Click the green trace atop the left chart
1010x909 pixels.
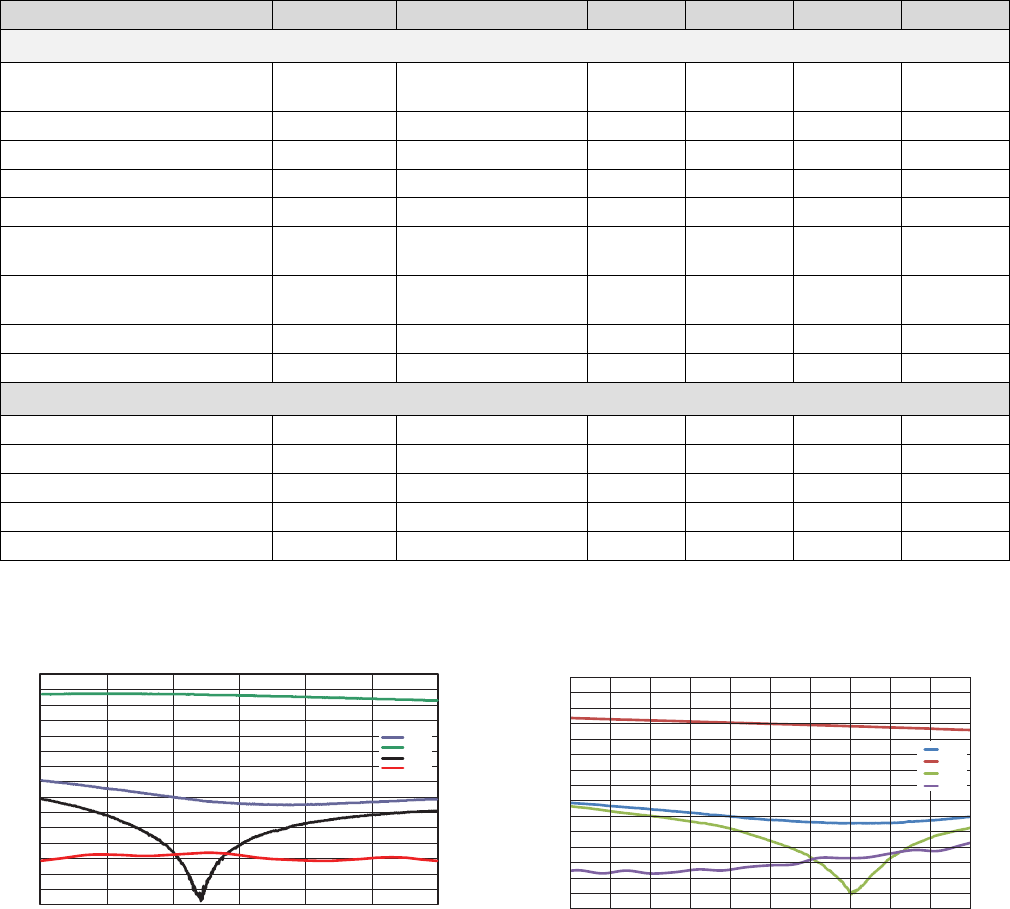240,694
